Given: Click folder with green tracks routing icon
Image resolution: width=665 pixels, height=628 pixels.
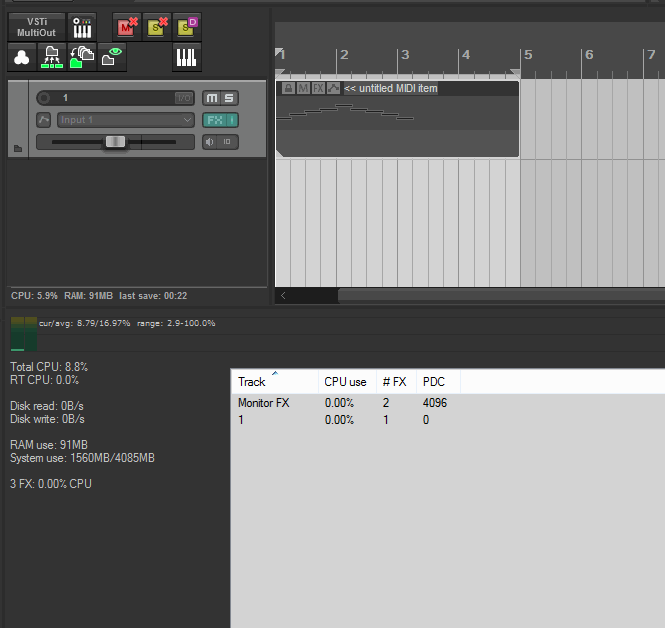Looking at the screenshot, I should coord(52,57).
